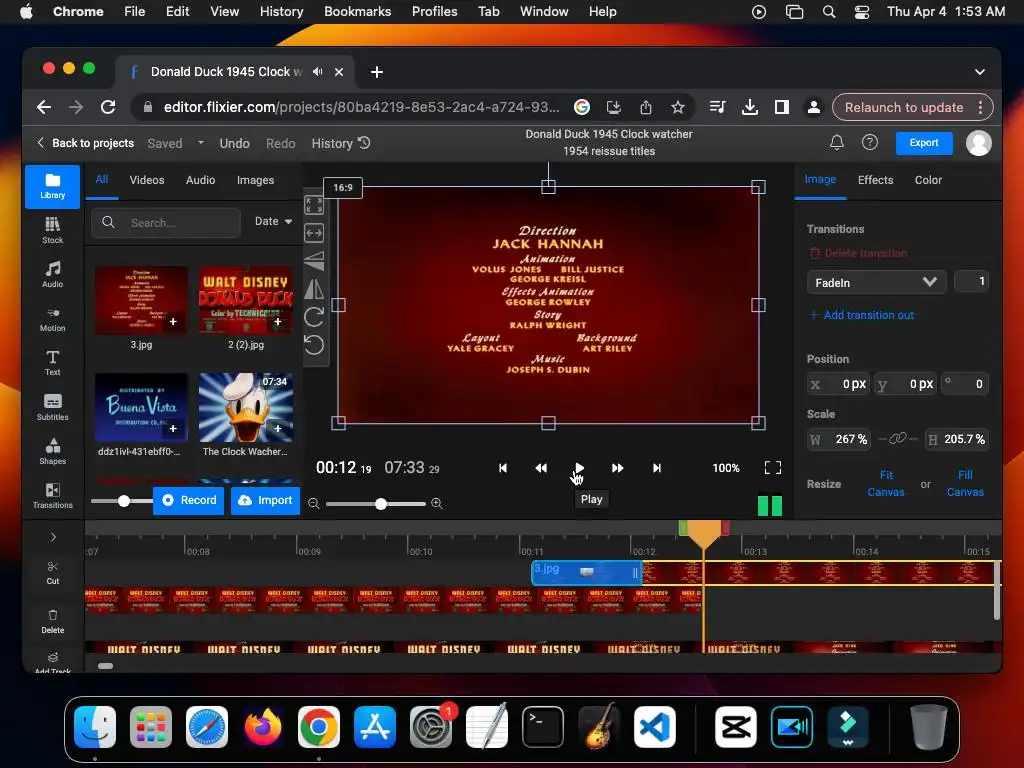Switch to the Effects tab
This screenshot has width=1024, height=768.
point(875,180)
